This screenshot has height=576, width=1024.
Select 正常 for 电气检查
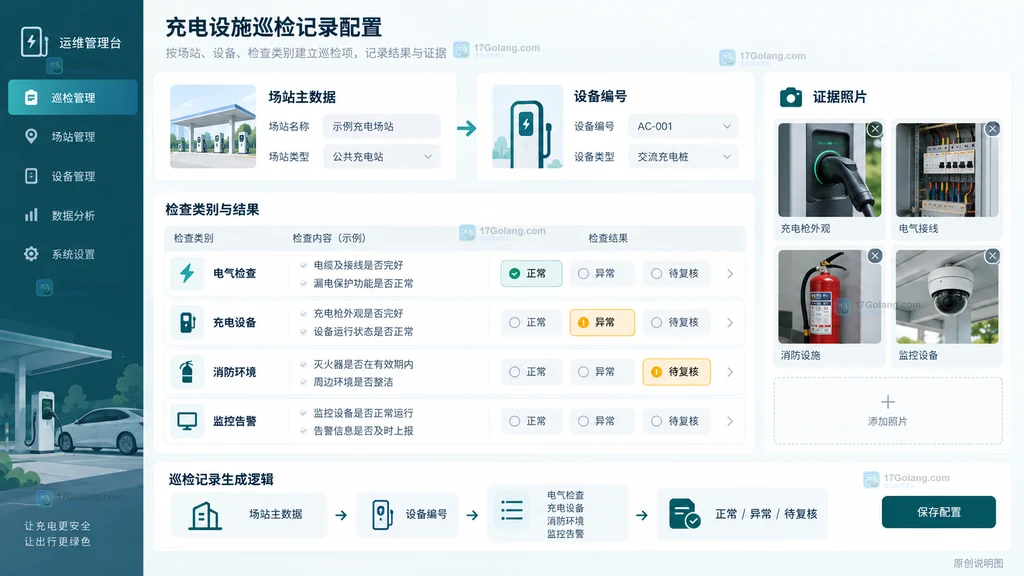(x=531, y=274)
